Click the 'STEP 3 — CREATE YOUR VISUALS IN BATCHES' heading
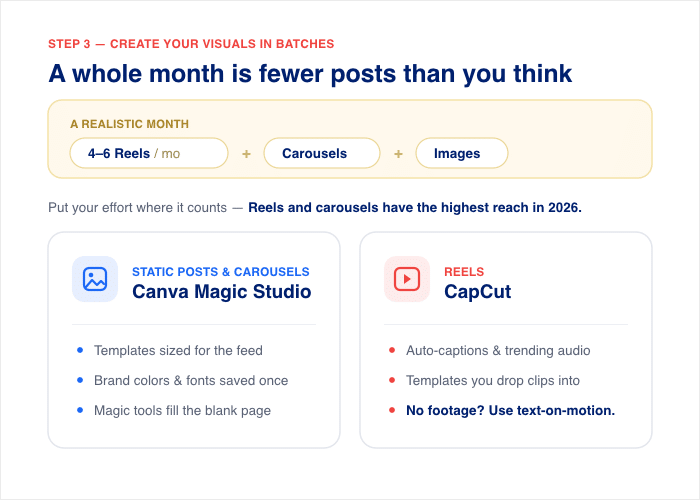700x500 pixels. point(191,44)
